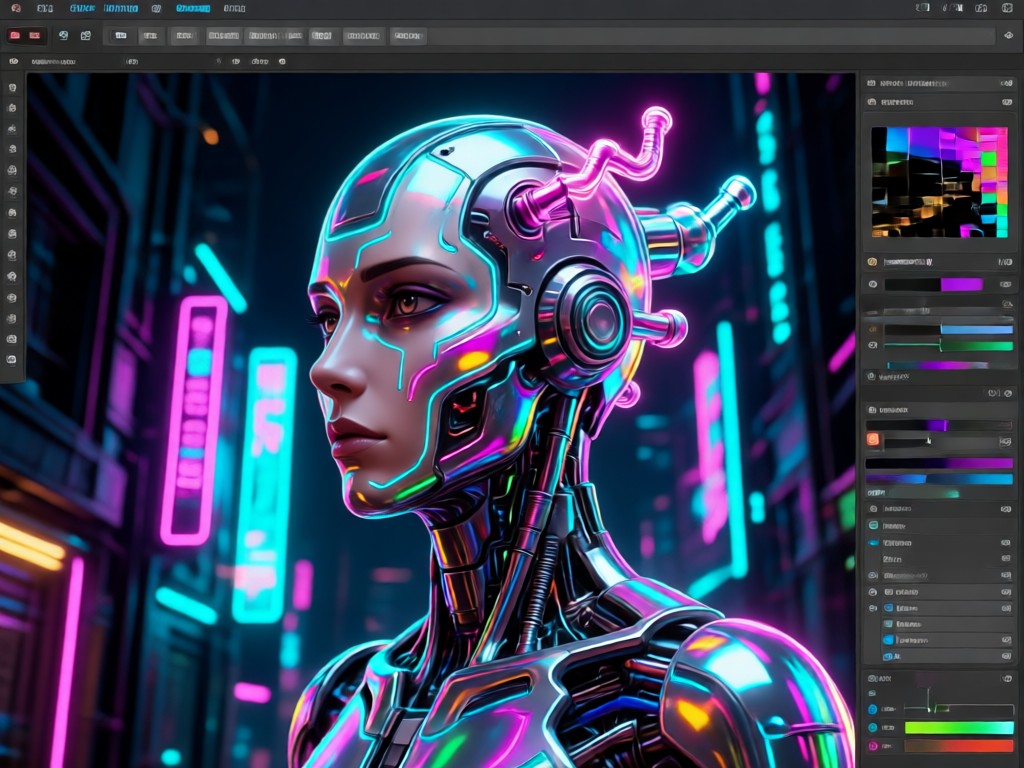Click the app logo at the menu bar's start
1024x768 pixels.
click(x=16, y=8)
